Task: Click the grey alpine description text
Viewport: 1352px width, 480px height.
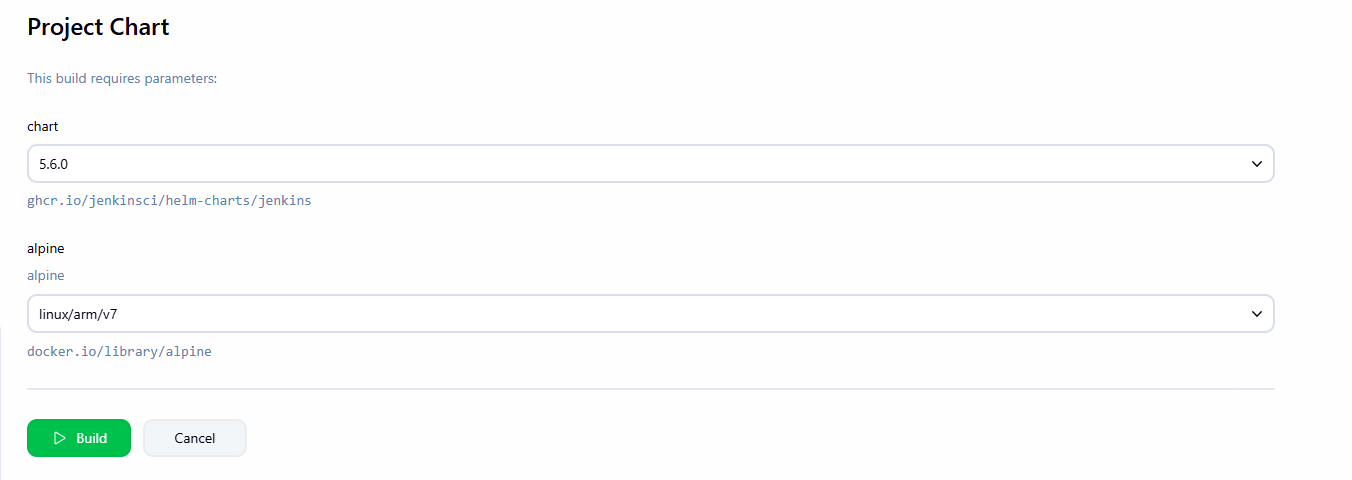Action: (46, 275)
